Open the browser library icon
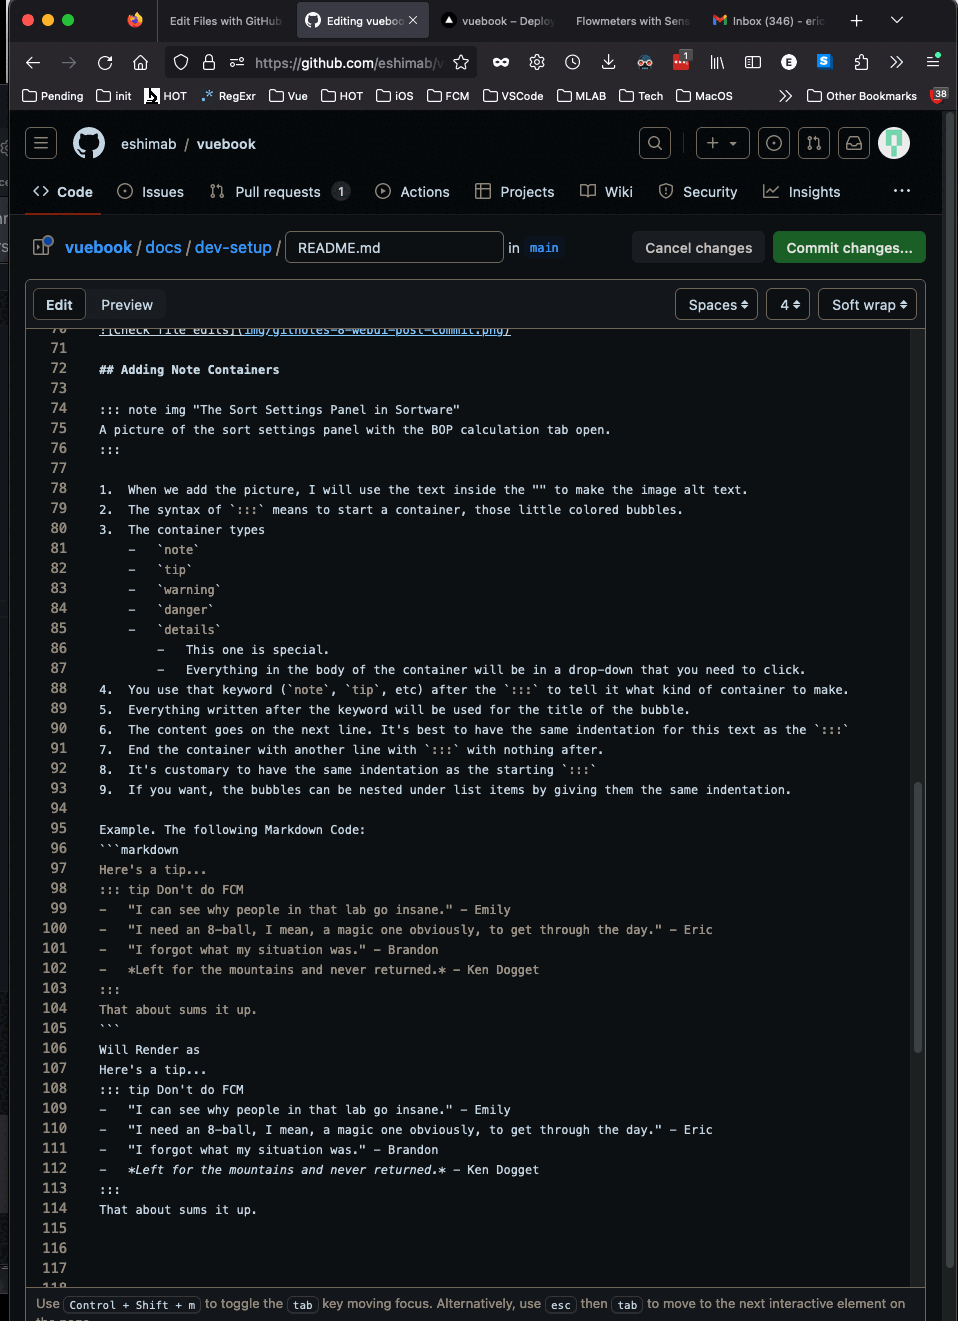This screenshot has width=958, height=1321. pos(717,62)
